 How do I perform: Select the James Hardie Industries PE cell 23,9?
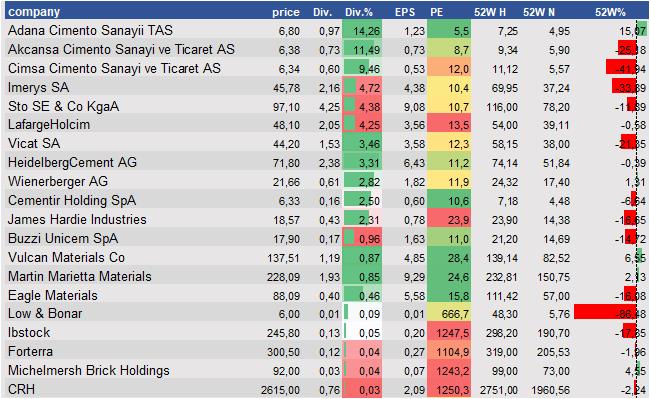[449, 219]
